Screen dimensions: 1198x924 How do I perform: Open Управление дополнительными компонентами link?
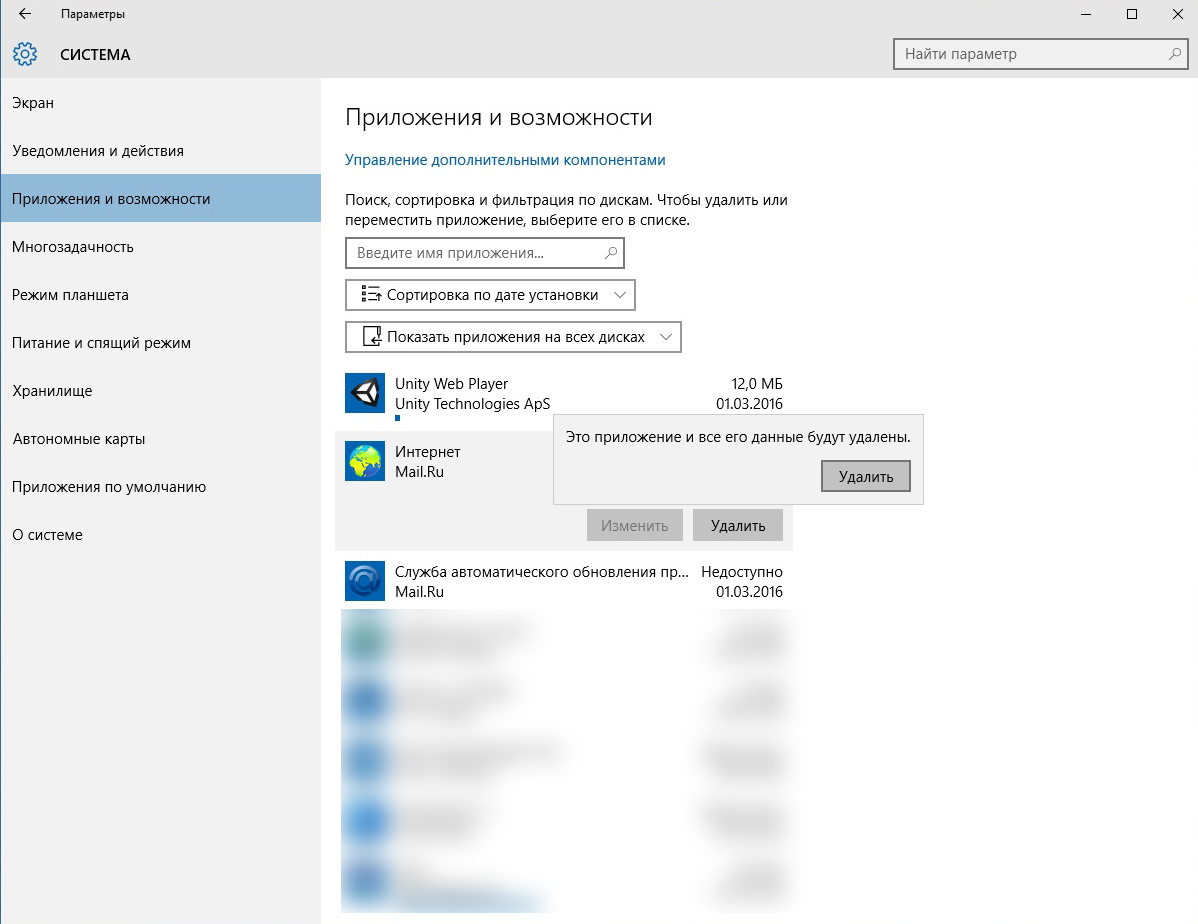(x=505, y=160)
